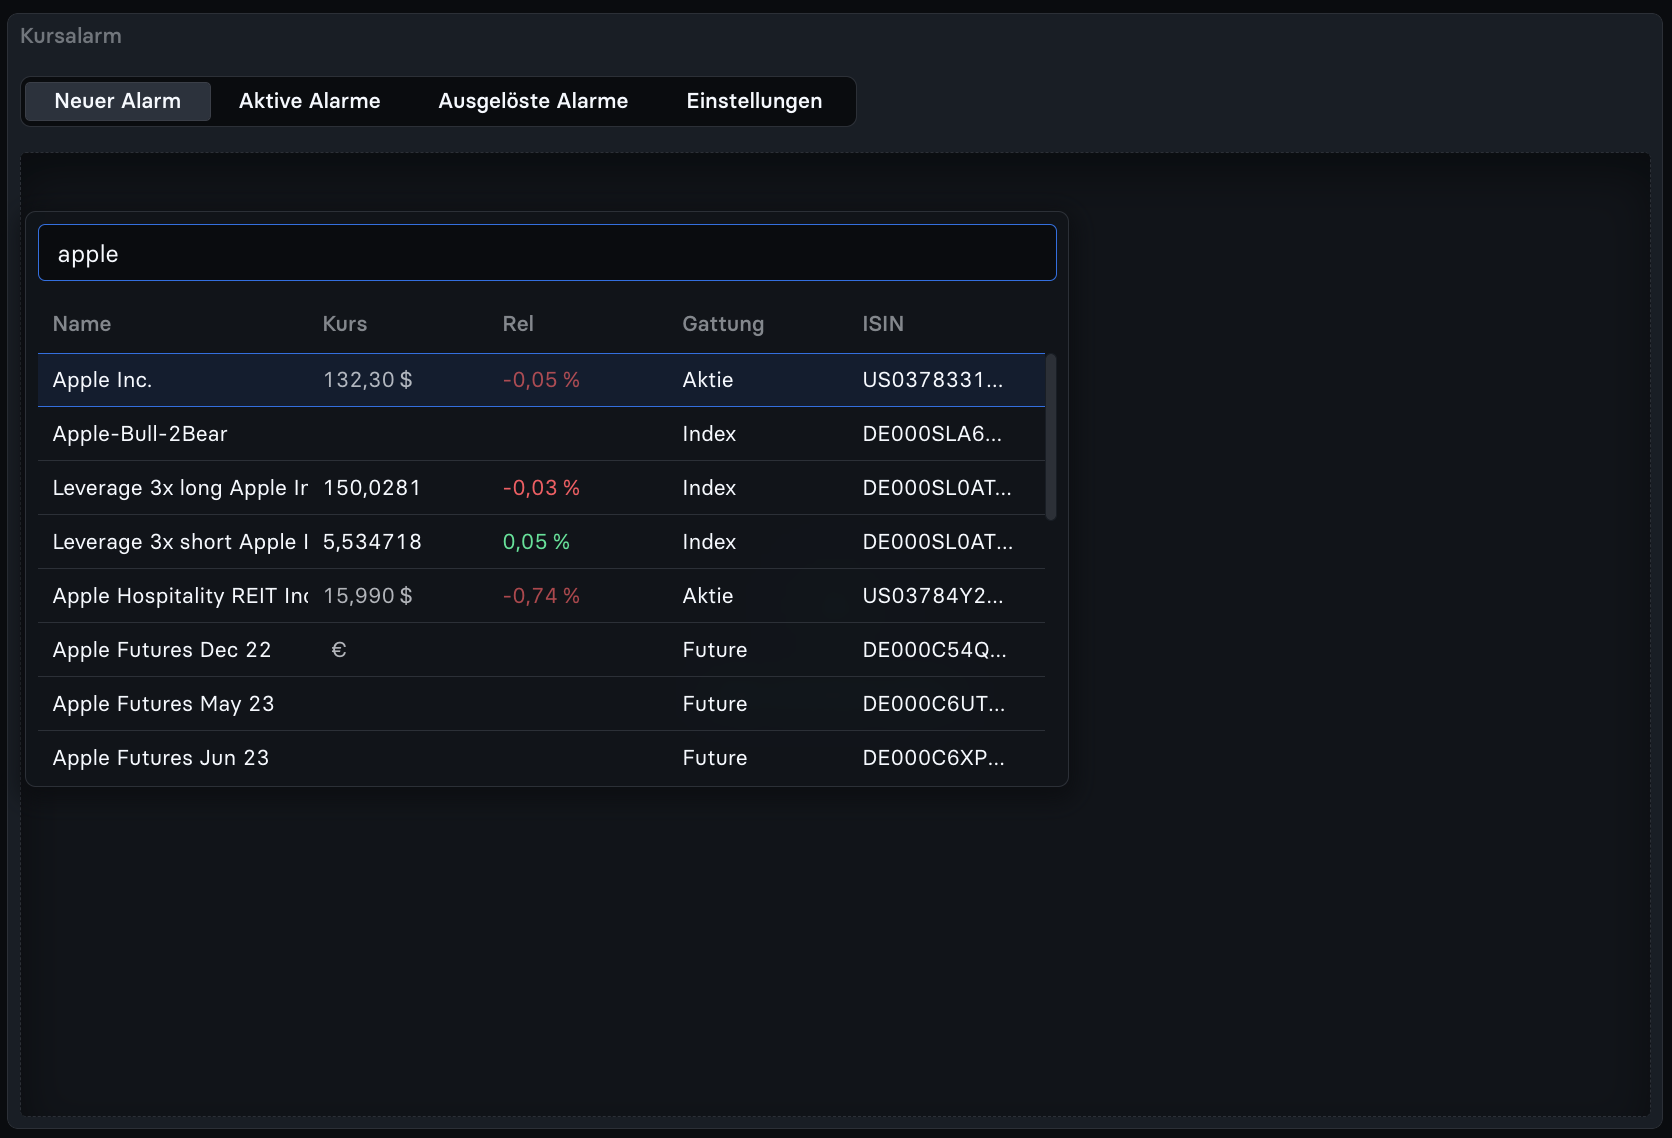Click ISIN DE000C6XP...
Screen dimensions: 1672x1138
(934, 758)
